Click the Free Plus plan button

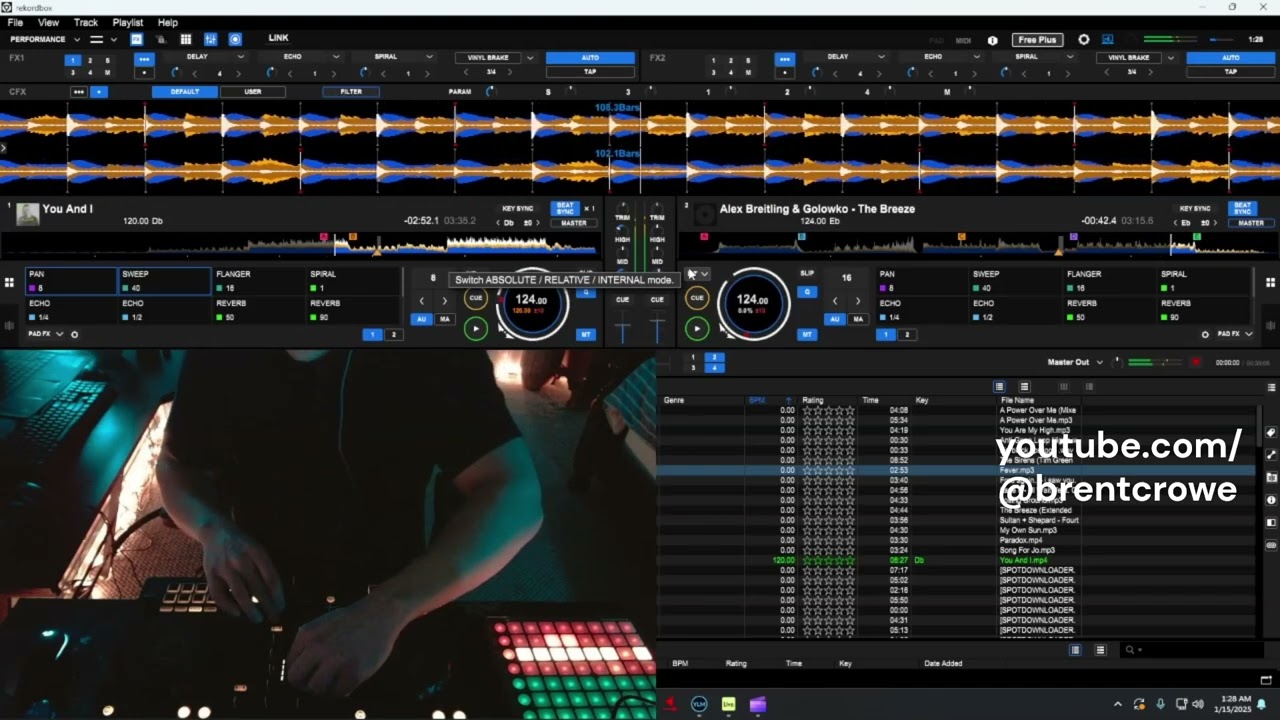[x=1036, y=40]
